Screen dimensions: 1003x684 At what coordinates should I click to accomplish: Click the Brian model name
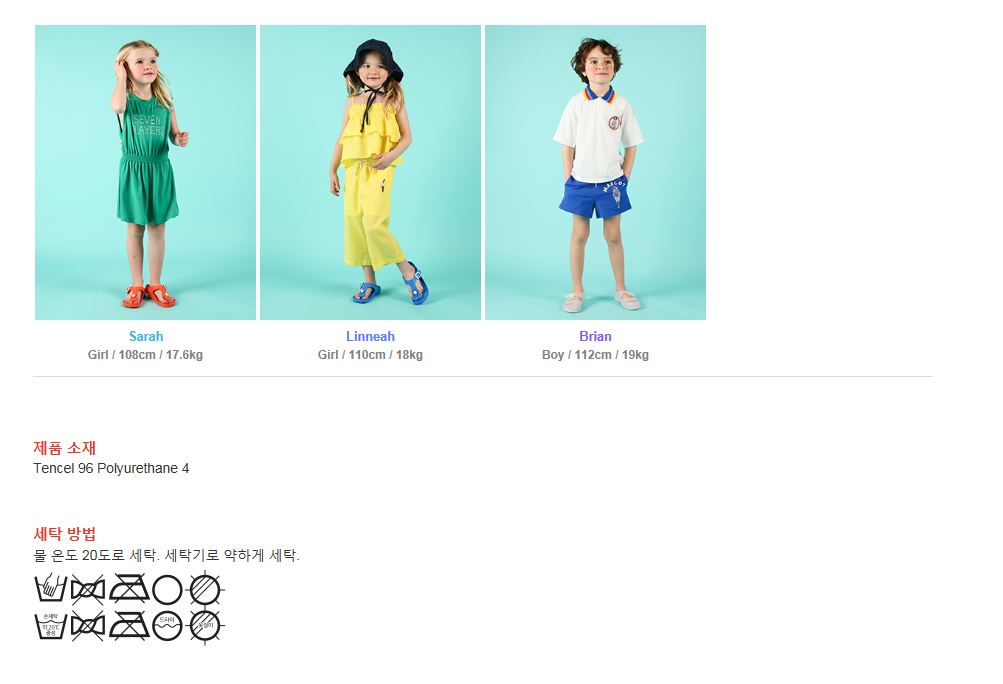(x=596, y=337)
